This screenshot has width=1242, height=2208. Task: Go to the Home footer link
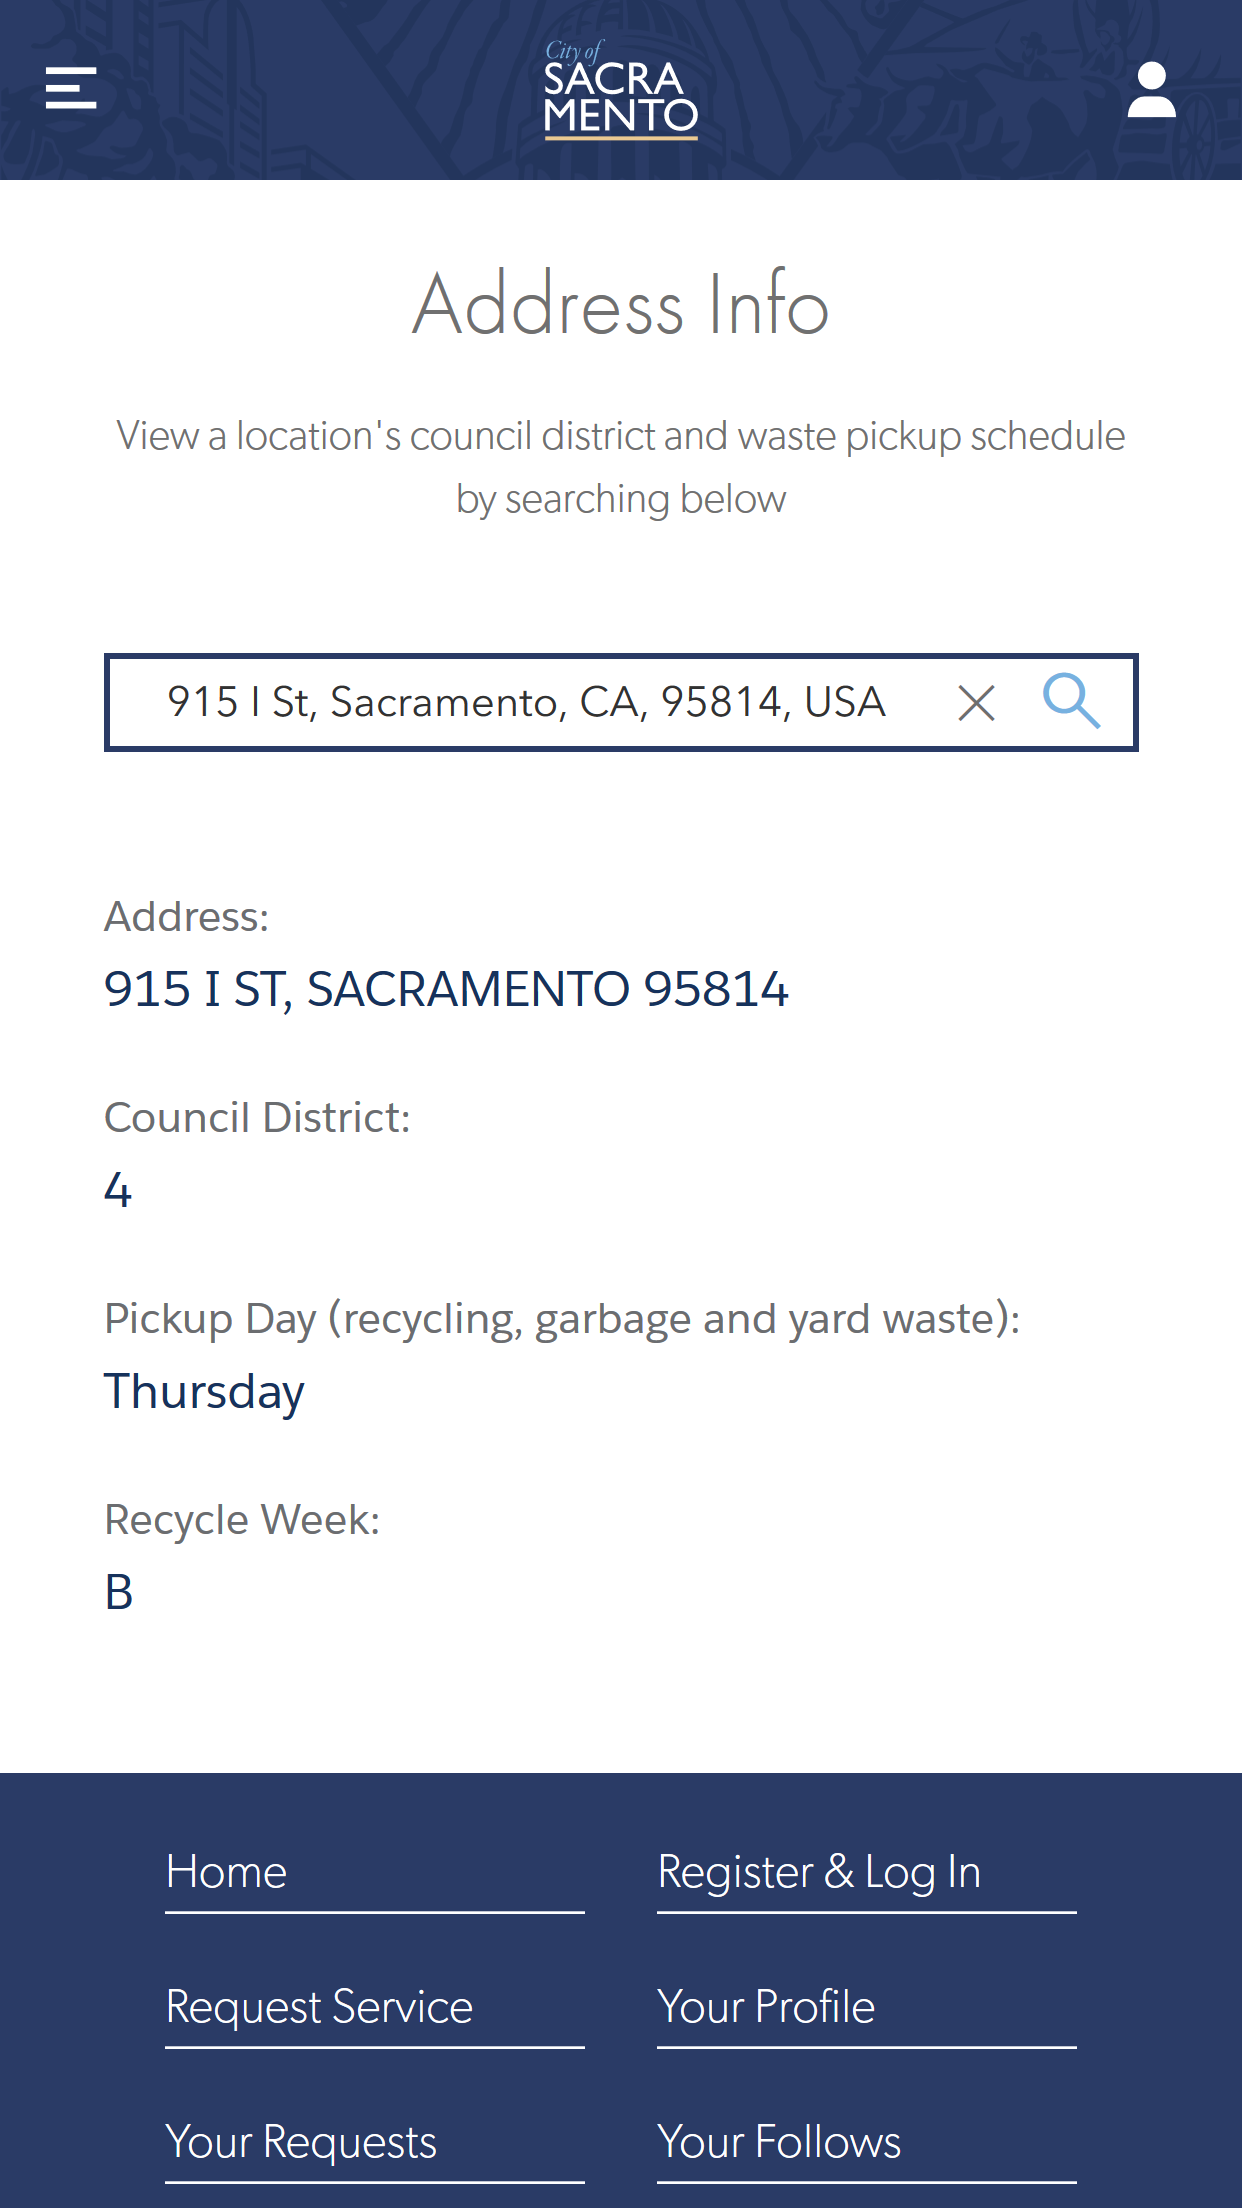227,1872
